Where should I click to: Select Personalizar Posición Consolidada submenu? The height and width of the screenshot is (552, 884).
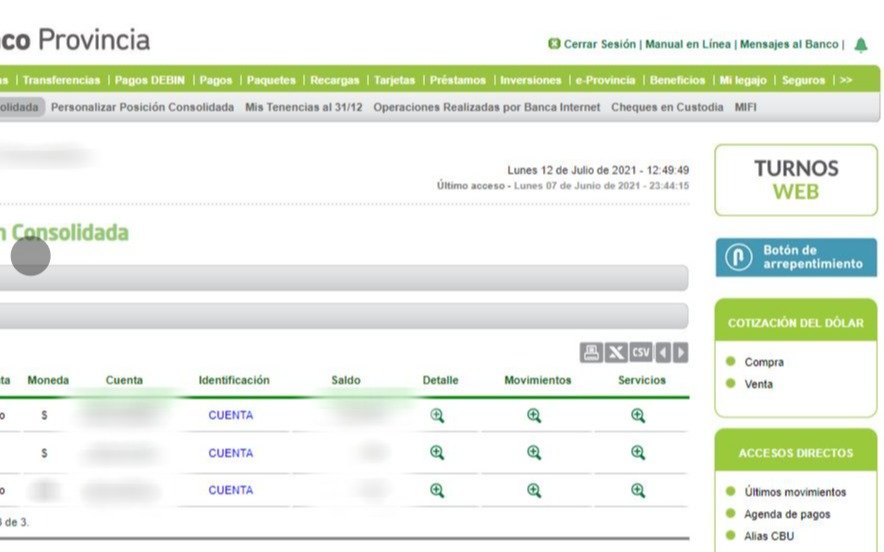click(142, 107)
